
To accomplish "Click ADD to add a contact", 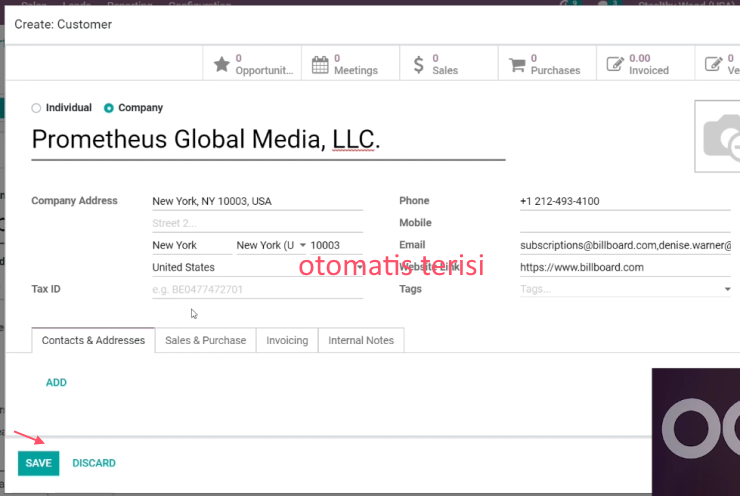I will coord(56,382).
